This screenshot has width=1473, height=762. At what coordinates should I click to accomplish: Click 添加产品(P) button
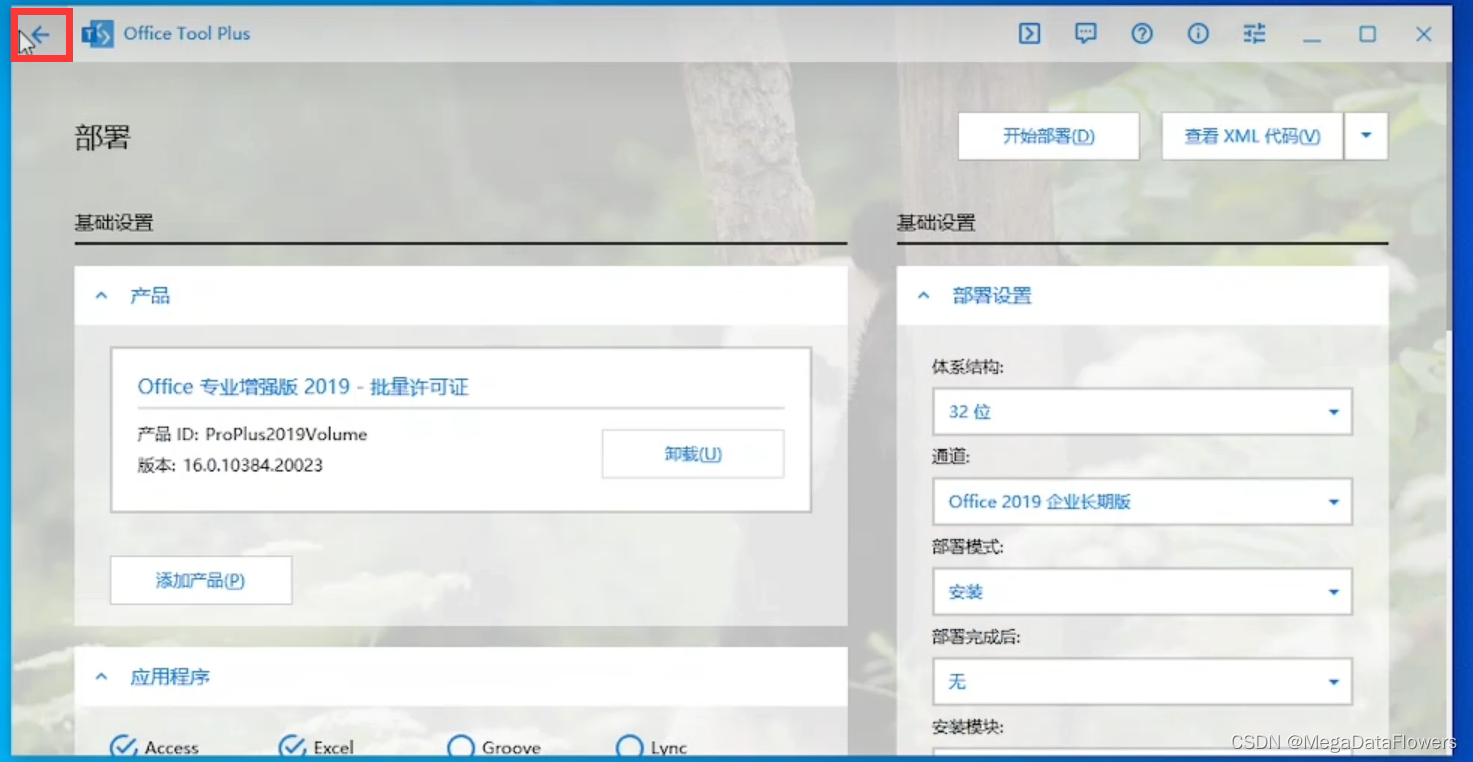[x=201, y=580]
